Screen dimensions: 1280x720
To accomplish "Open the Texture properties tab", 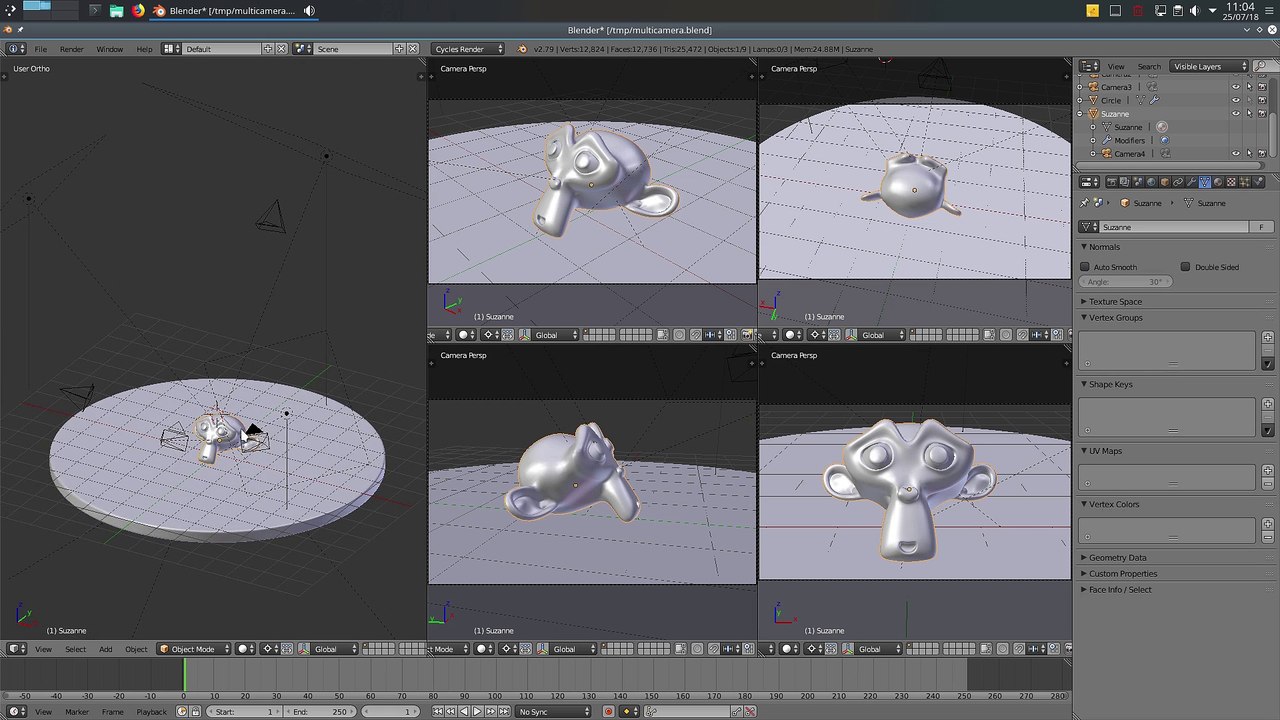I will coord(1231,182).
